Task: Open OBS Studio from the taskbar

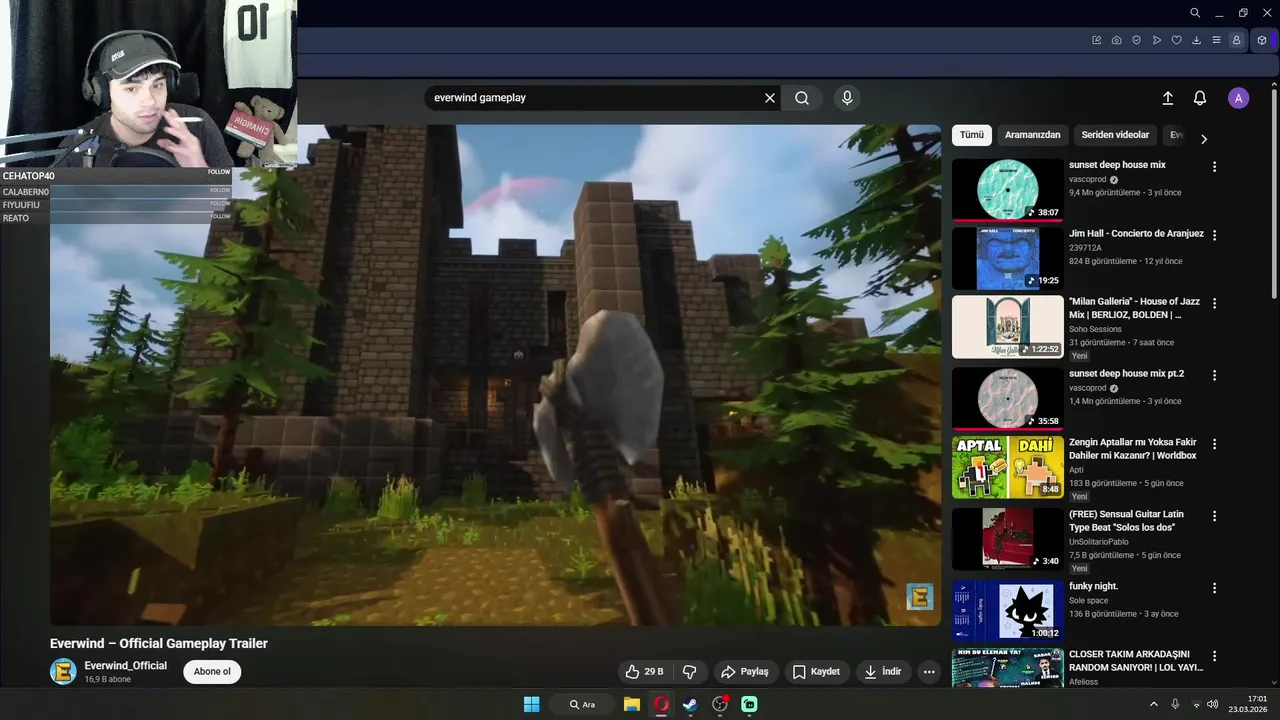Action: pyautogui.click(x=720, y=704)
